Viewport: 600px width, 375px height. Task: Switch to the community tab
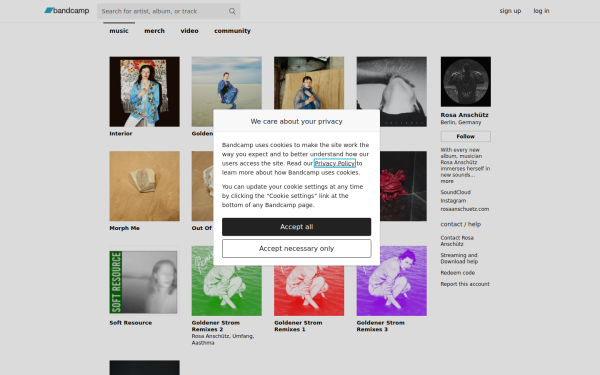[x=232, y=31]
